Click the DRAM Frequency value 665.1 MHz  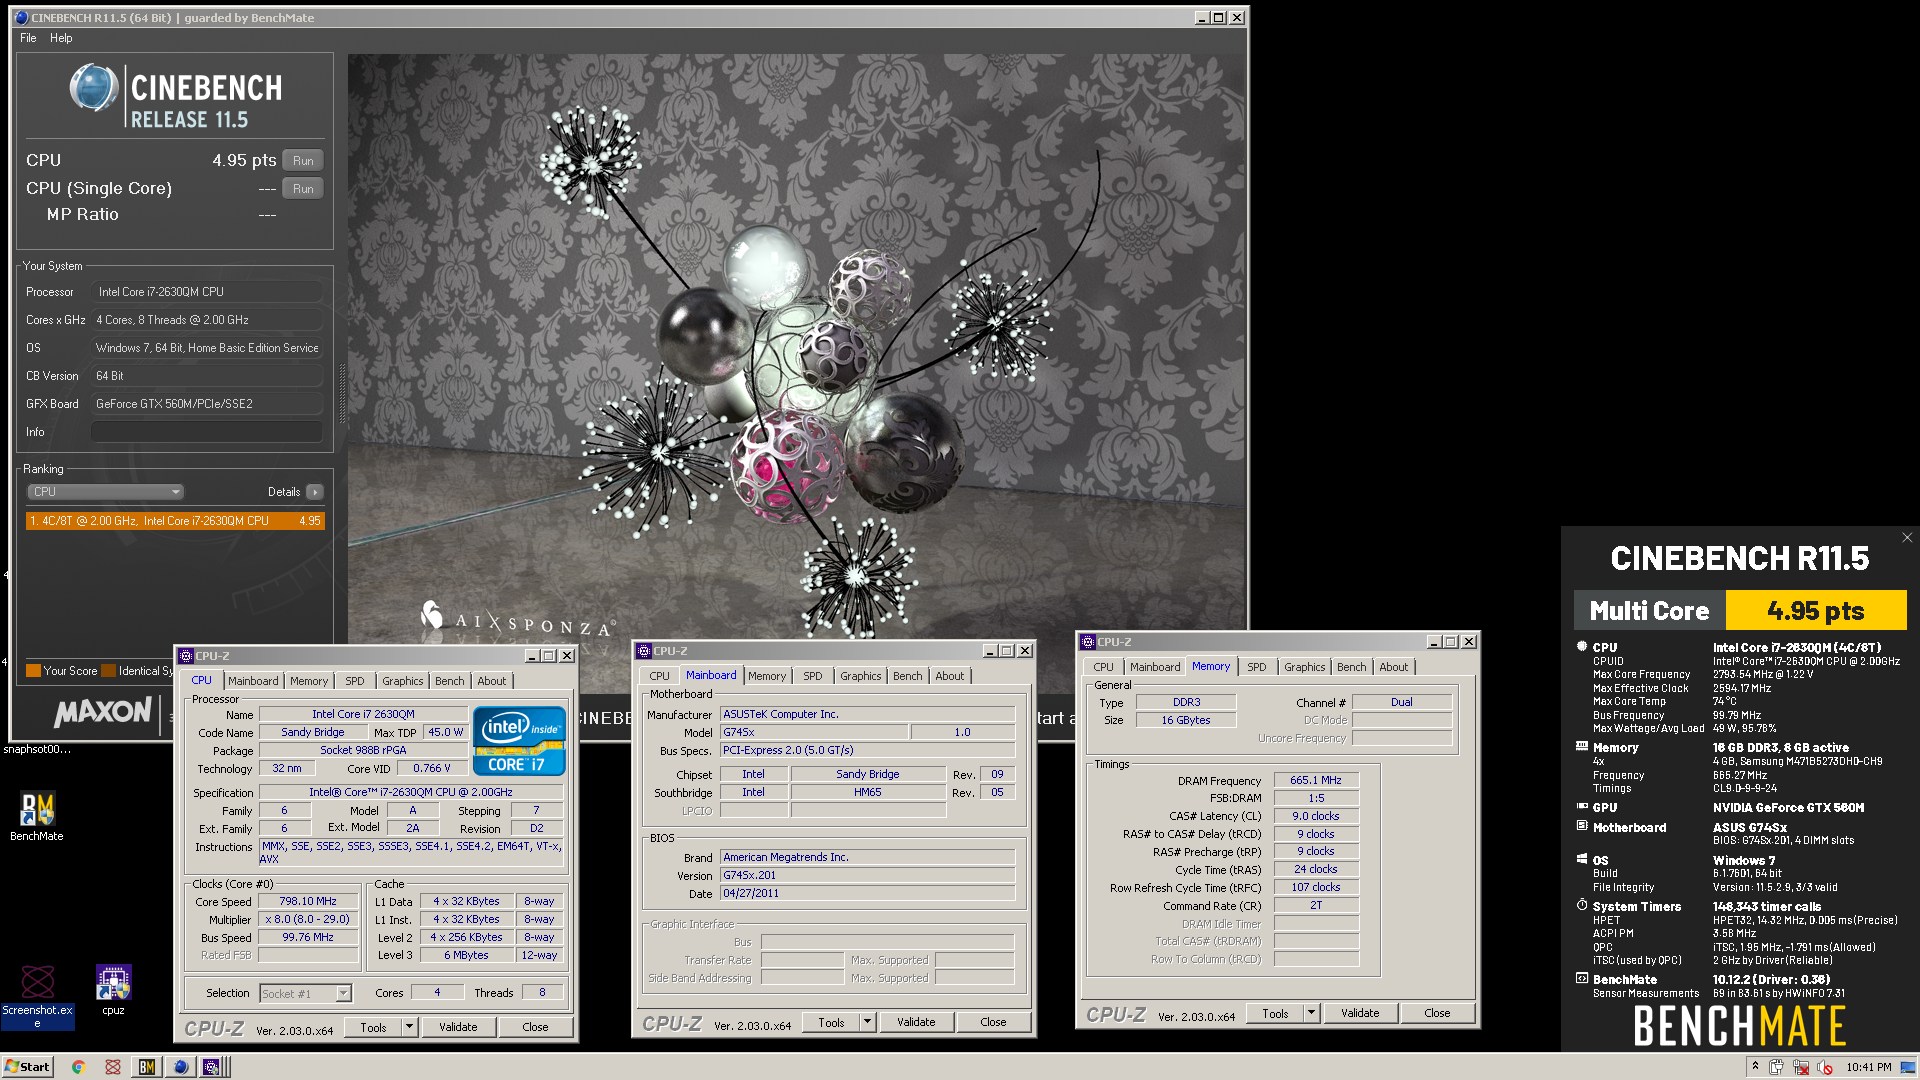[x=1316, y=780]
